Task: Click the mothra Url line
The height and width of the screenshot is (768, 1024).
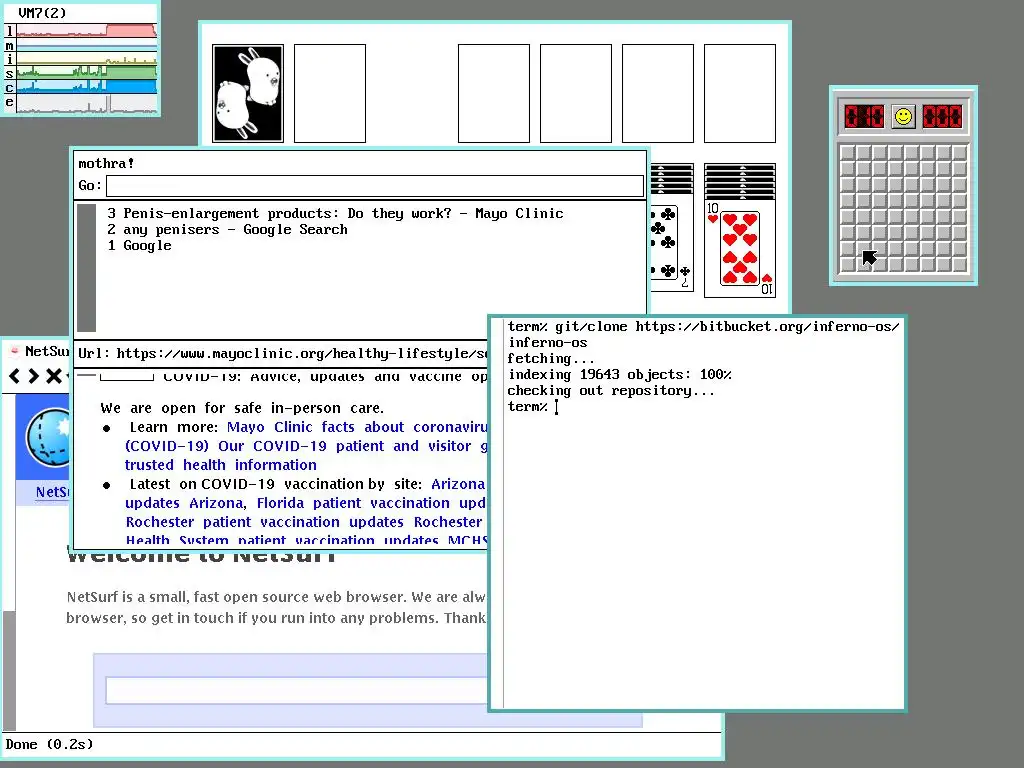Action: tap(282, 354)
